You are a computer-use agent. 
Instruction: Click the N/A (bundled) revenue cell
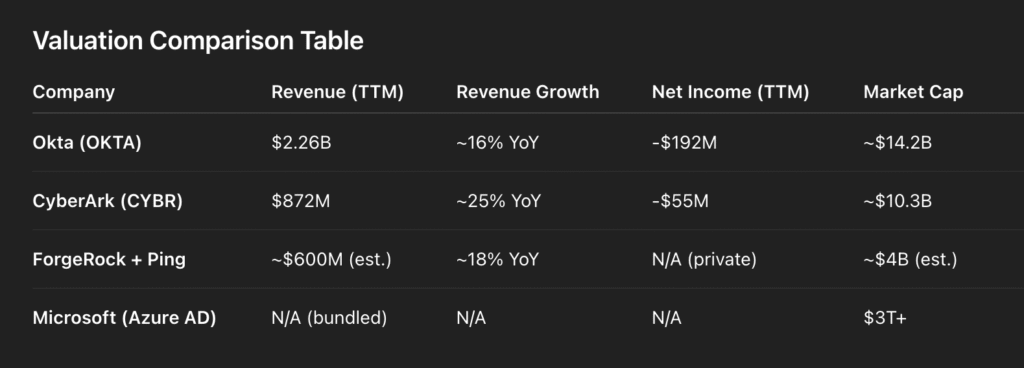329,318
